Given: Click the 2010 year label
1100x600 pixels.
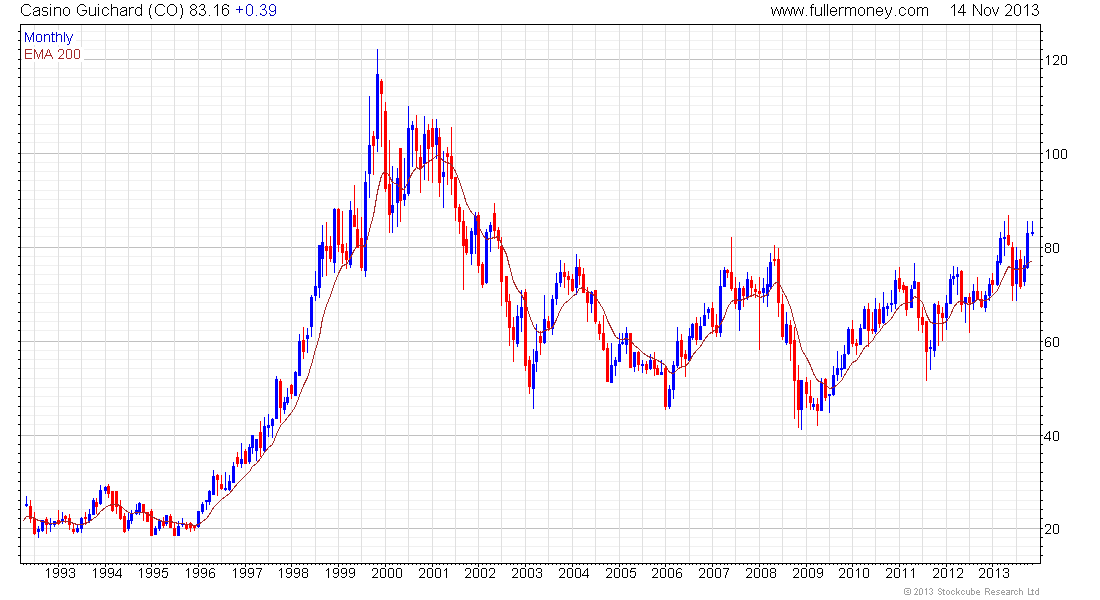Looking at the screenshot, I should (x=854, y=573).
